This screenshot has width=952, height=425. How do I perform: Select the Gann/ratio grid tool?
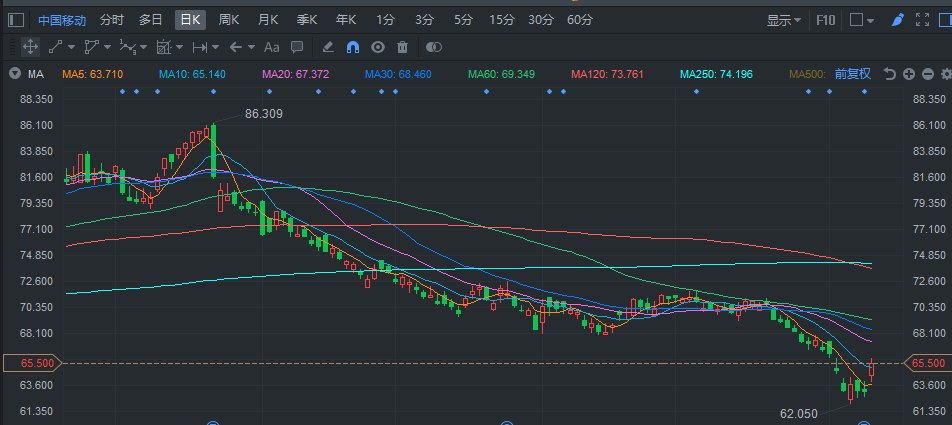click(163, 47)
